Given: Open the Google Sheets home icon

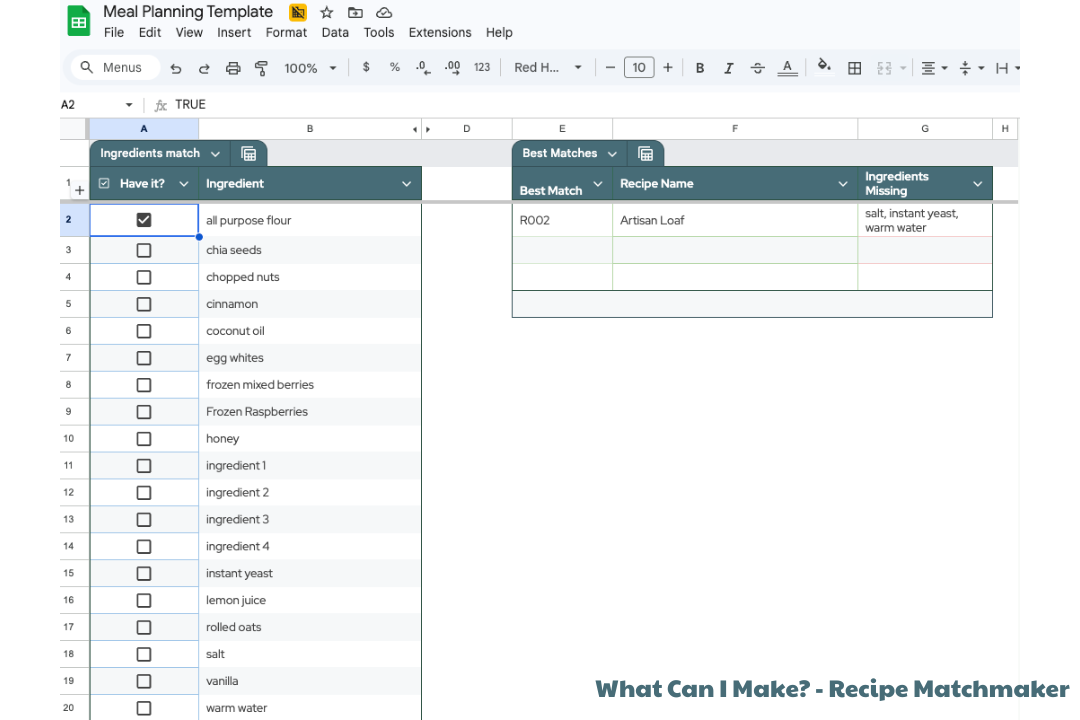Looking at the screenshot, I should coord(79,21).
